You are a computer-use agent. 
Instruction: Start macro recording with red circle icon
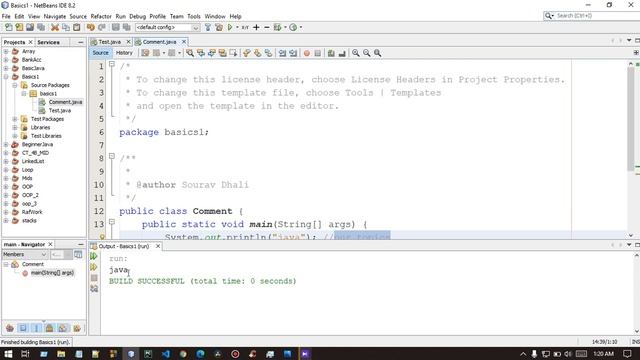pos(307,53)
